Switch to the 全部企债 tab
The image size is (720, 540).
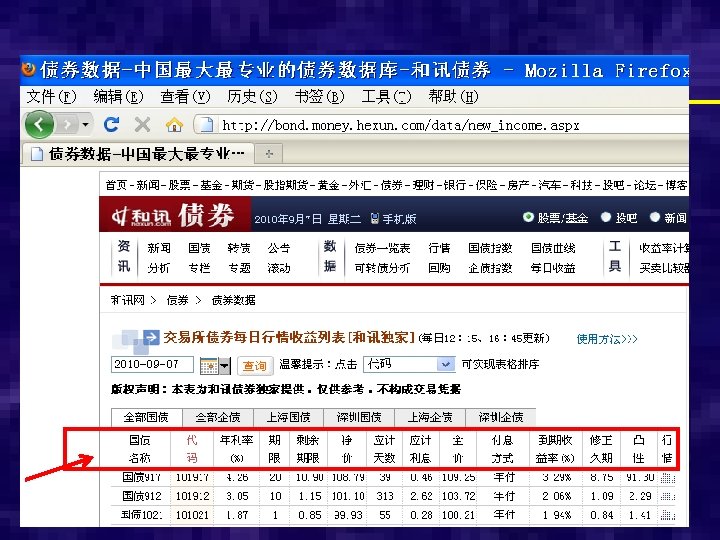point(218,417)
